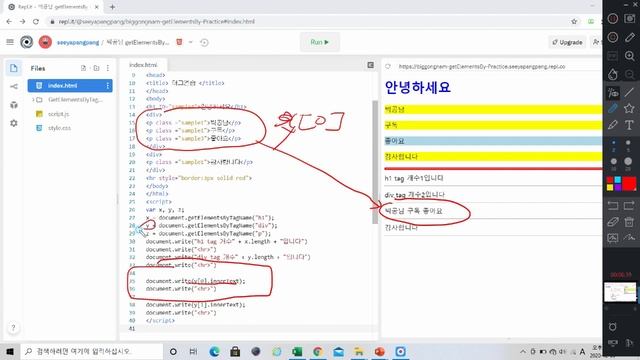
Task: Click the user avatar icon
Action: pos(45,42)
